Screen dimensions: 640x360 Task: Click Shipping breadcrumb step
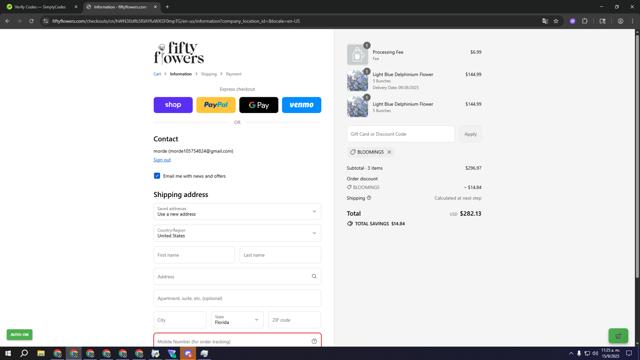(x=209, y=74)
